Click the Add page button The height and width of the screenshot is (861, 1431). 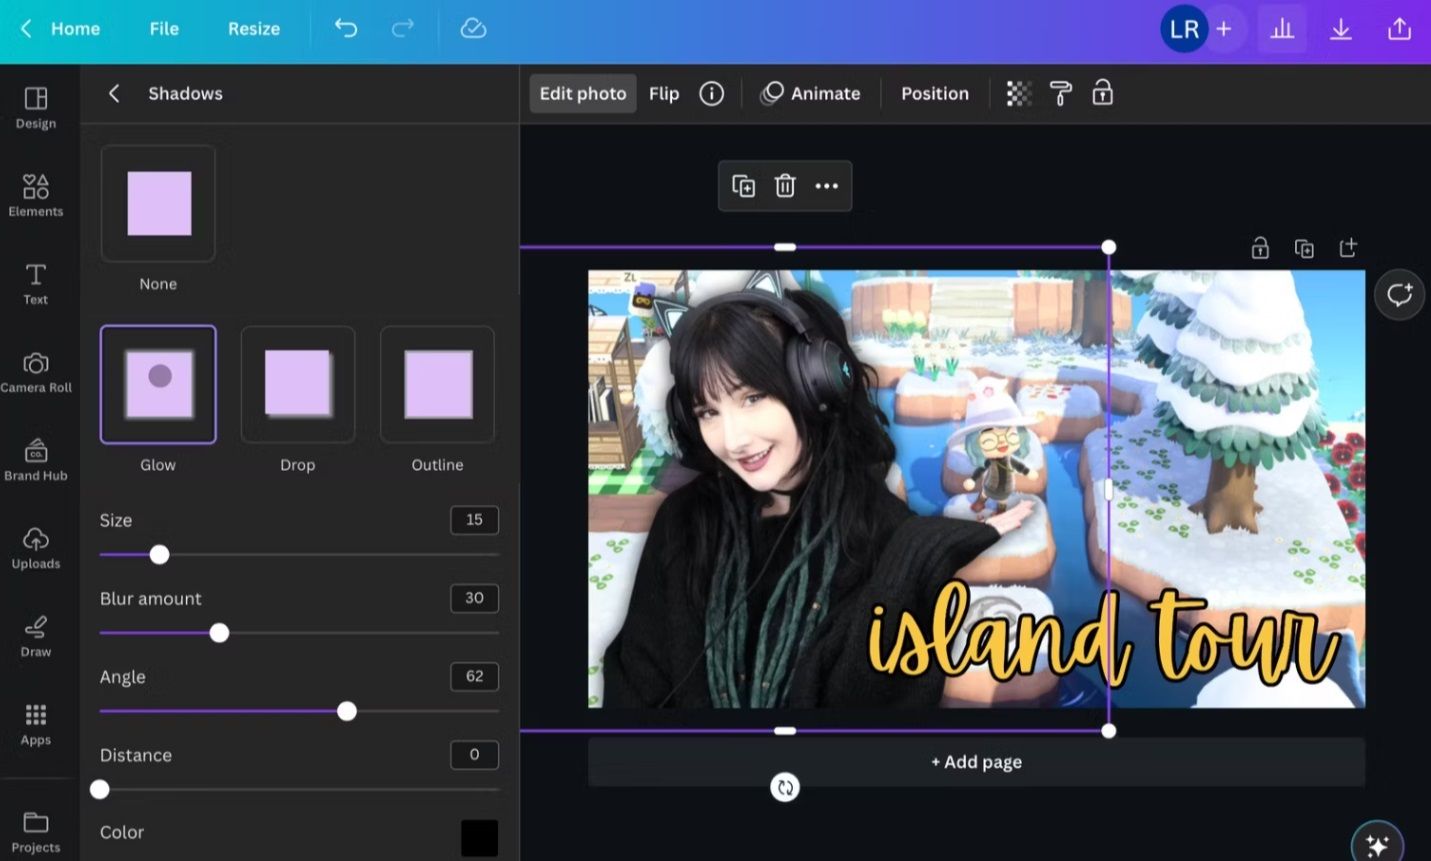(x=975, y=761)
